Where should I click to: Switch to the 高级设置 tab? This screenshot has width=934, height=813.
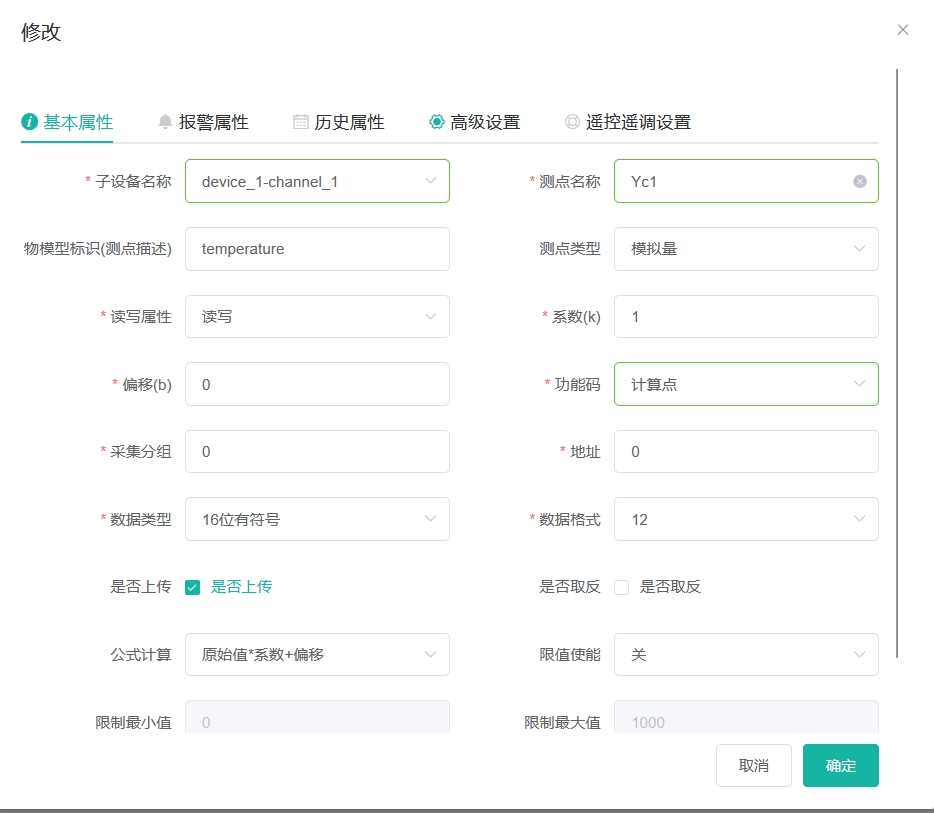pyautogui.click(x=474, y=122)
